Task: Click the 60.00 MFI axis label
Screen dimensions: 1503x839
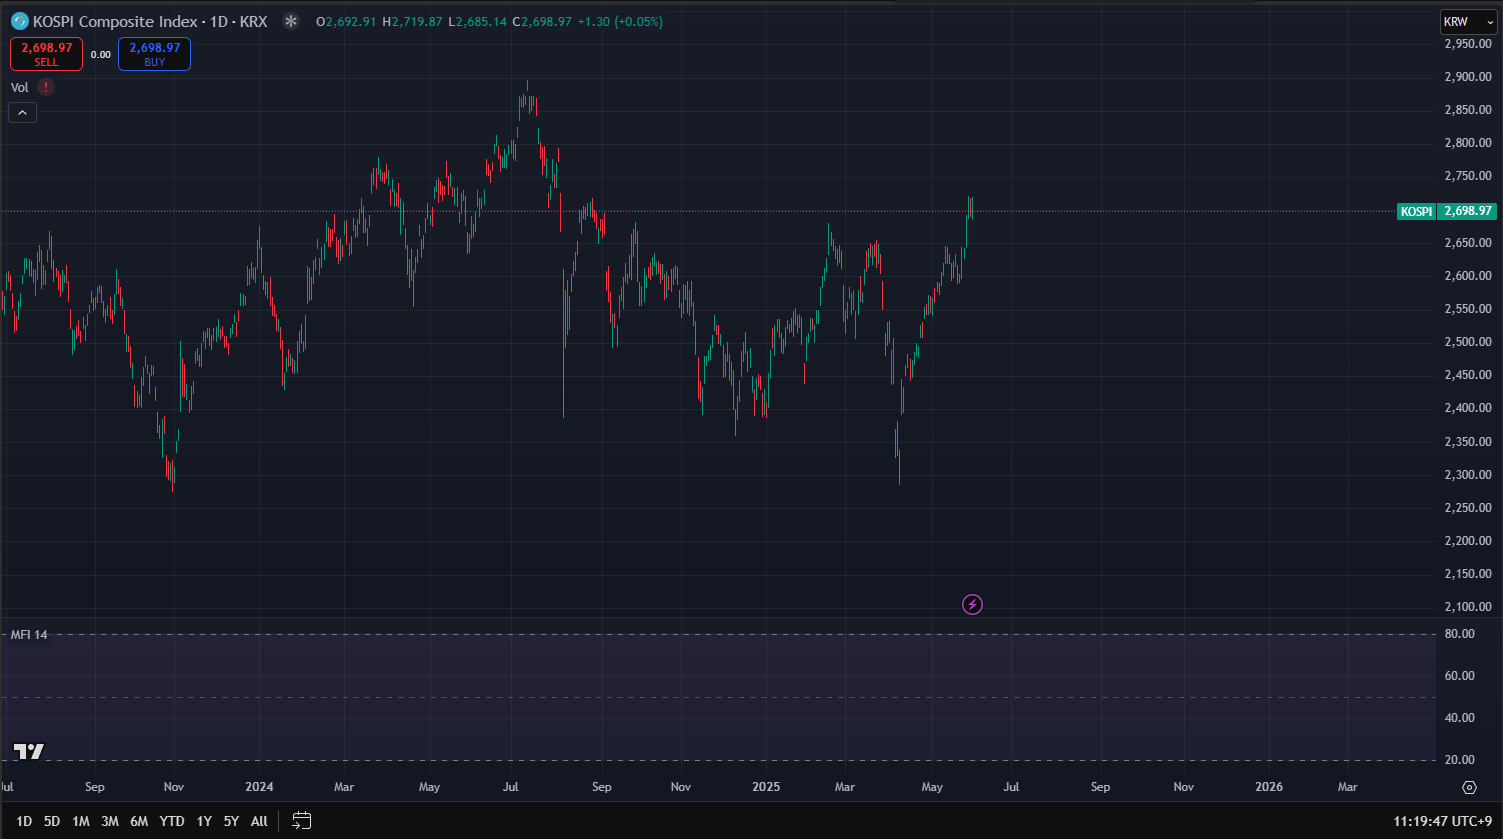Action: (x=1461, y=676)
